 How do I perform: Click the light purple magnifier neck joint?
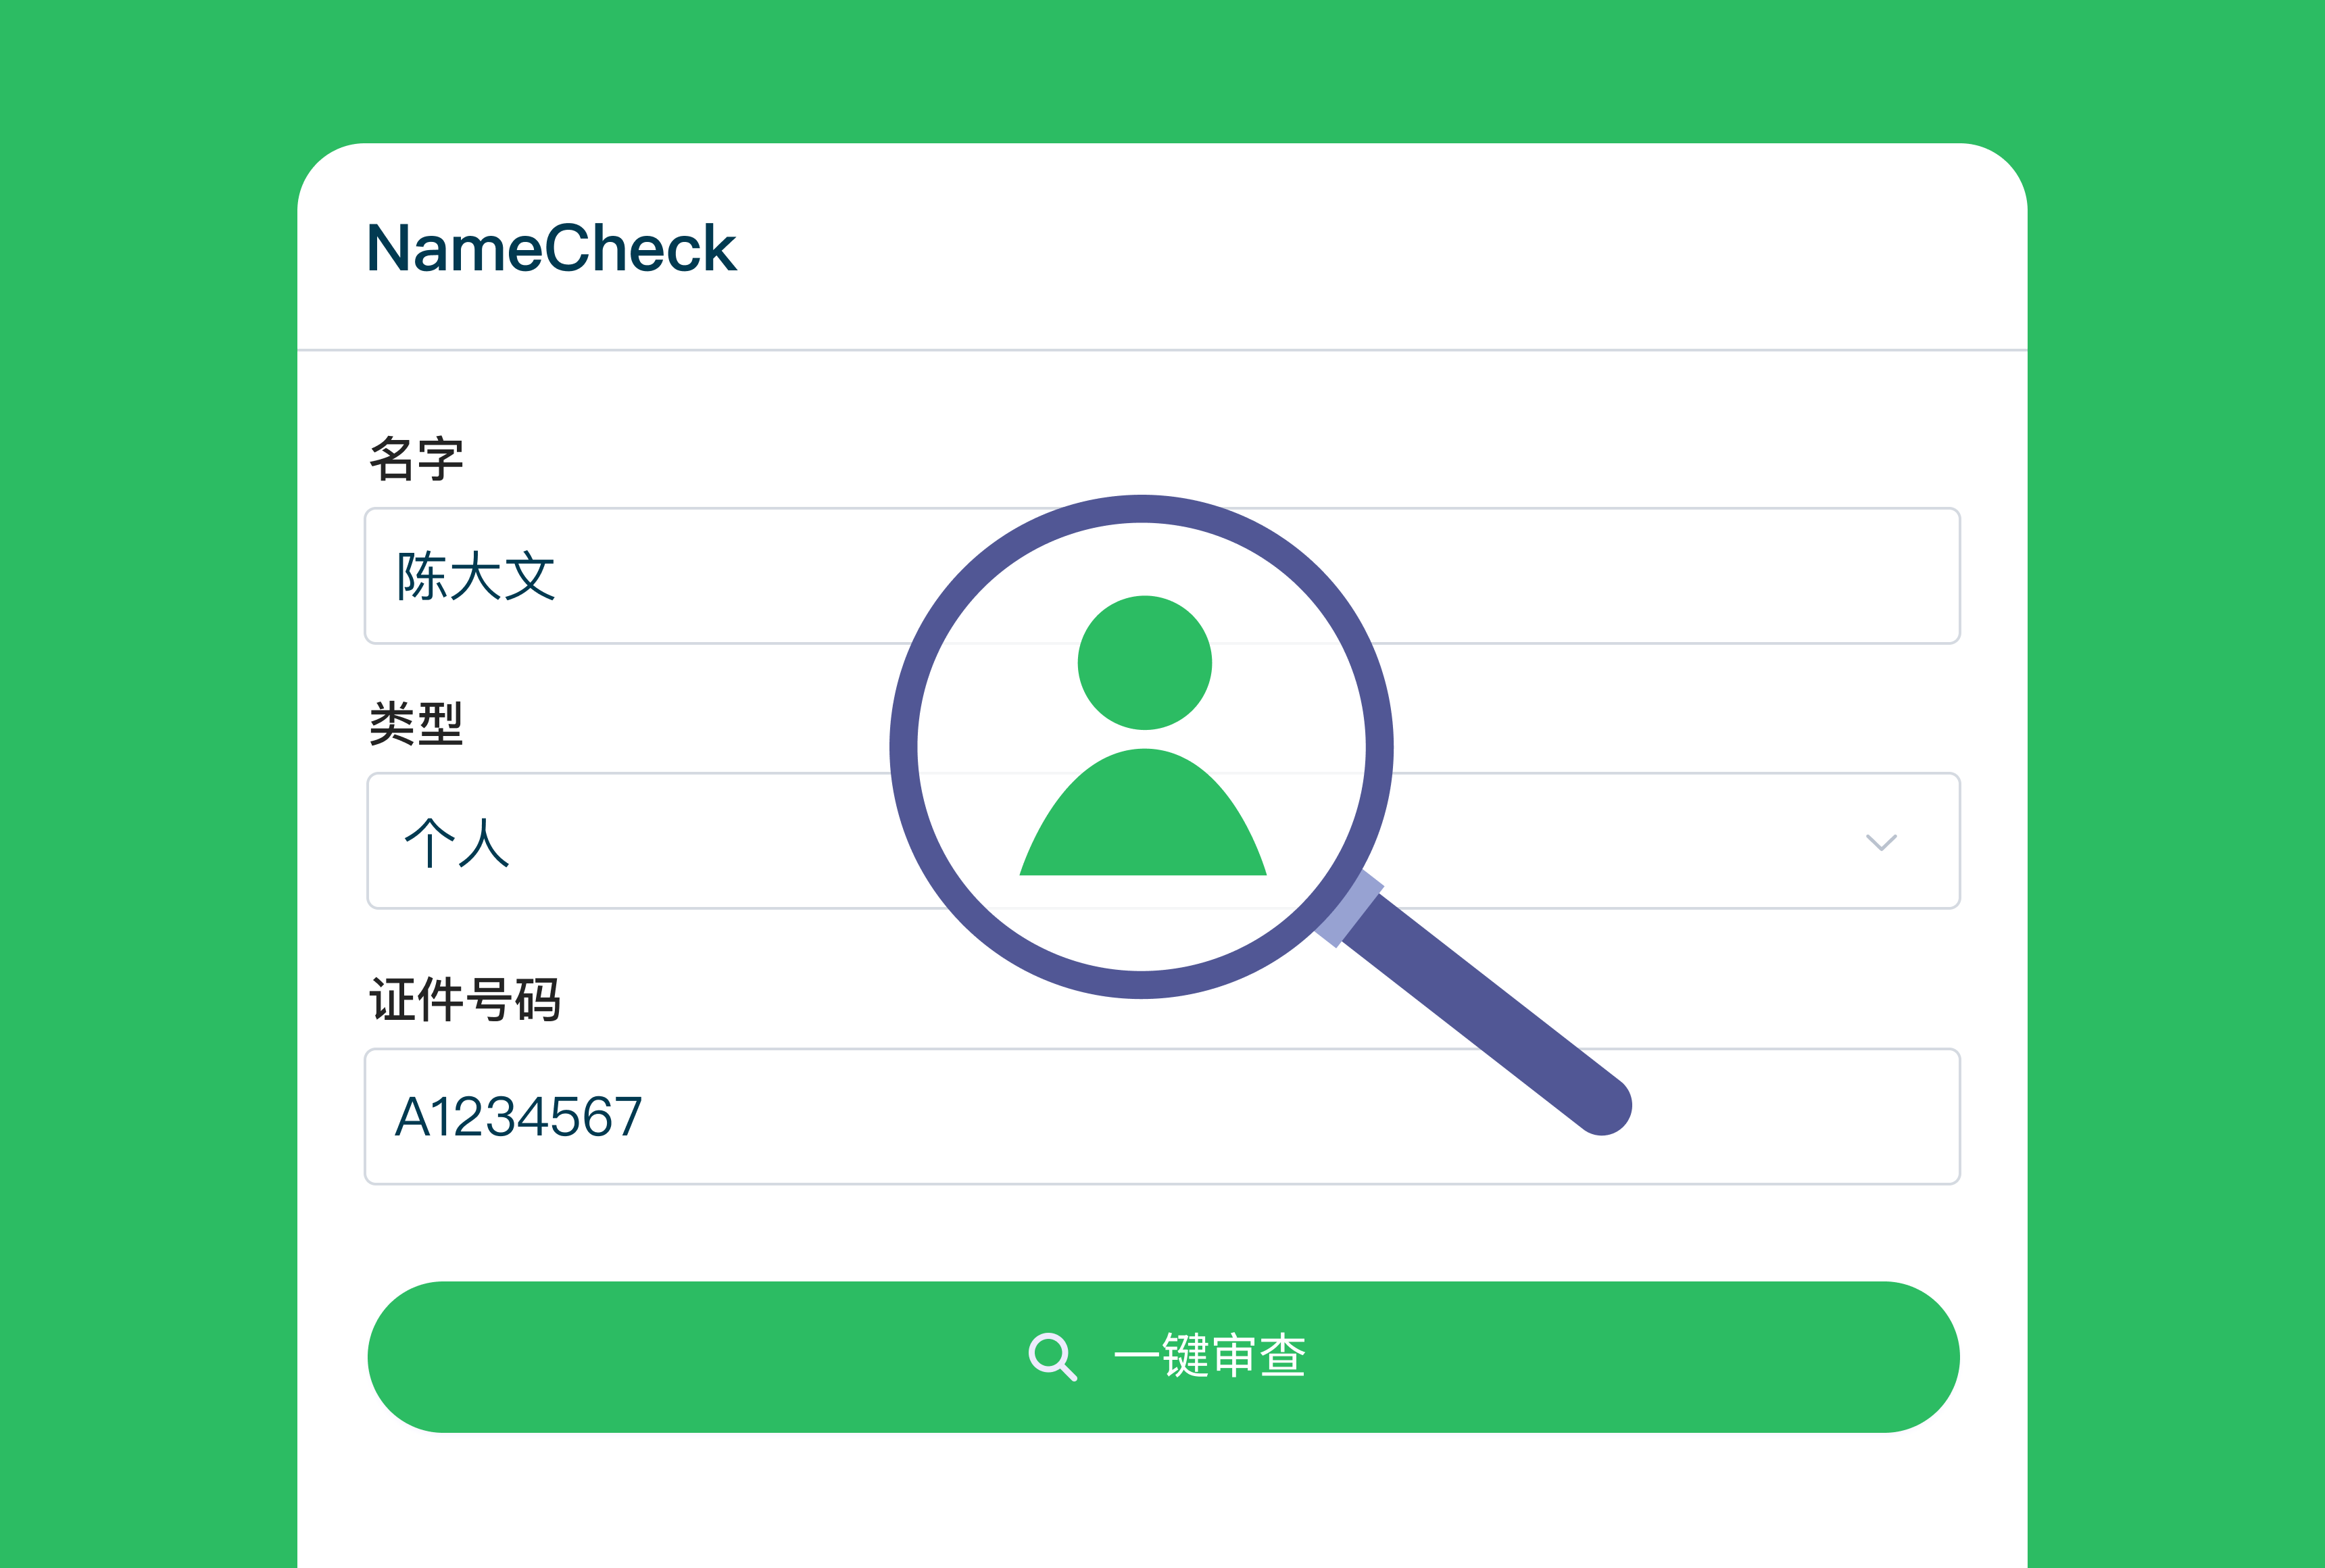tap(1349, 909)
